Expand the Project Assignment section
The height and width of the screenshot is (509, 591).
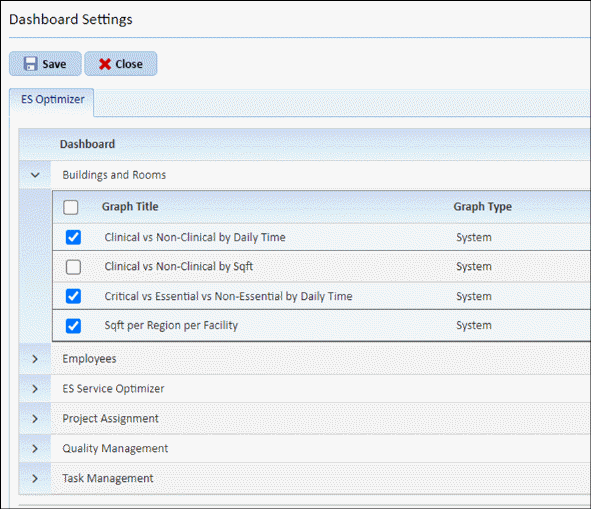click(35, 419)
